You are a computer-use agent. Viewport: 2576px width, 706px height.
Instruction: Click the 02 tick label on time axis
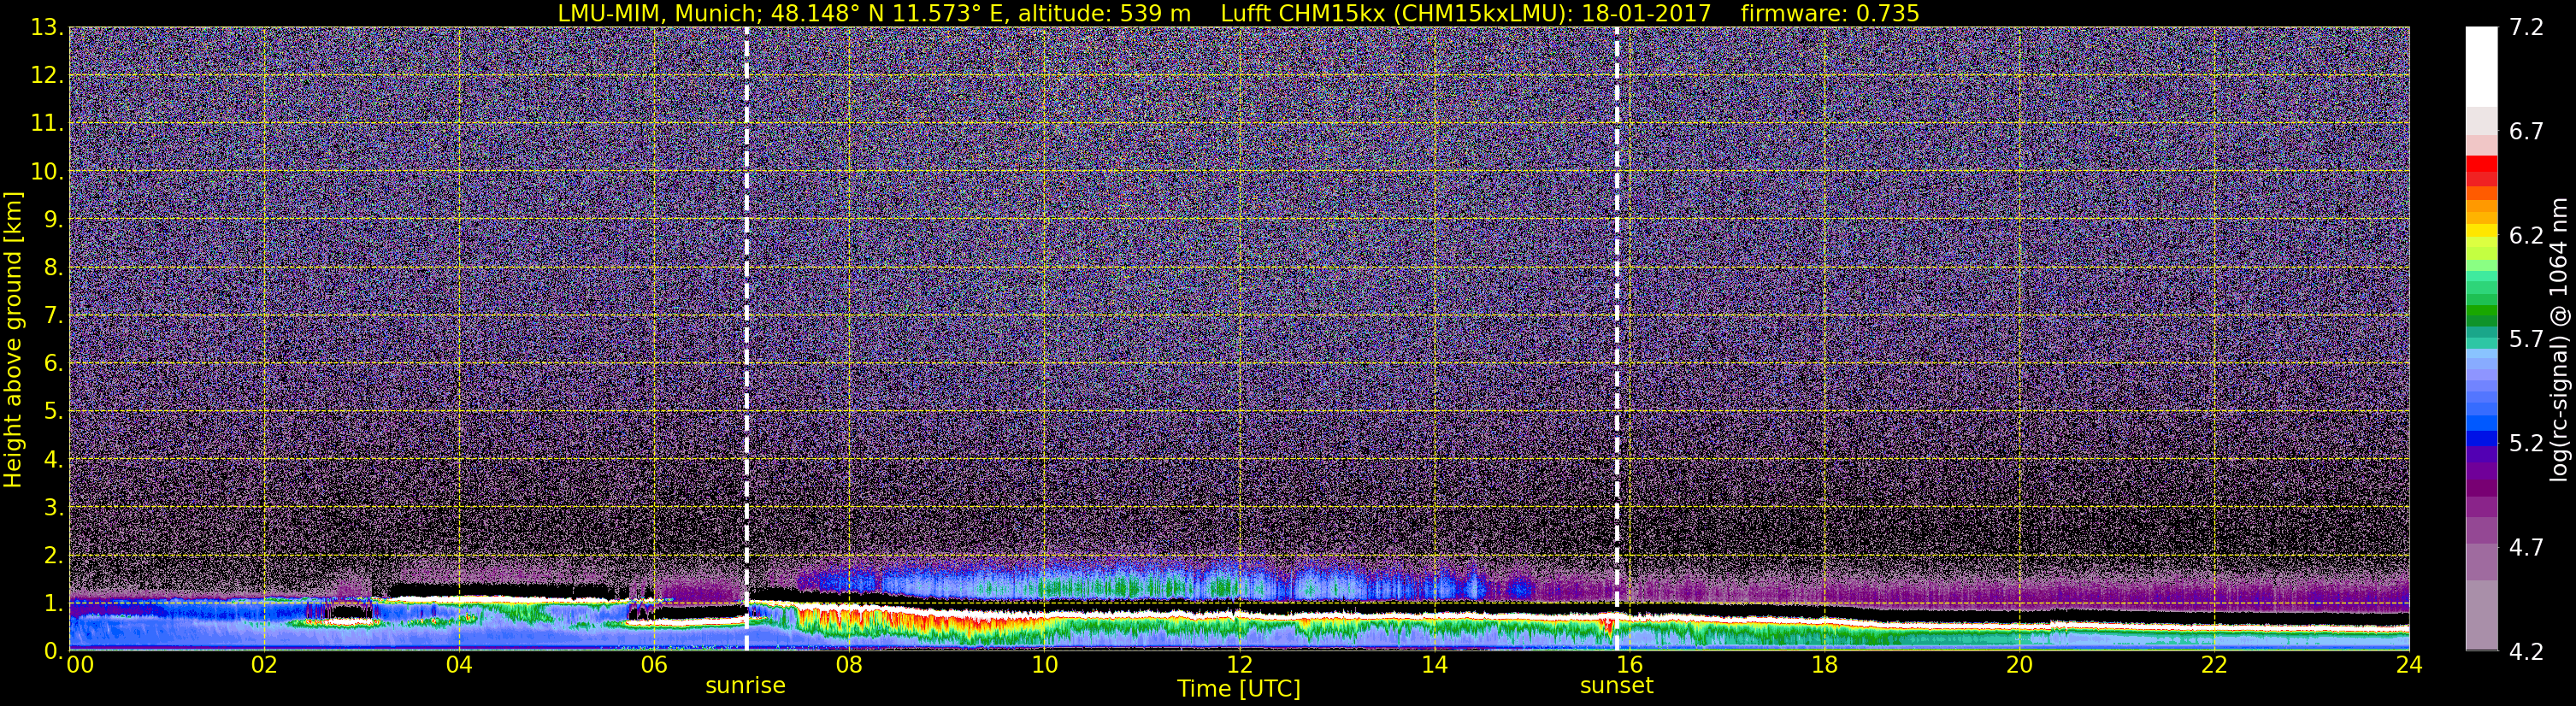pyautogui.click(x=263, y=665)
